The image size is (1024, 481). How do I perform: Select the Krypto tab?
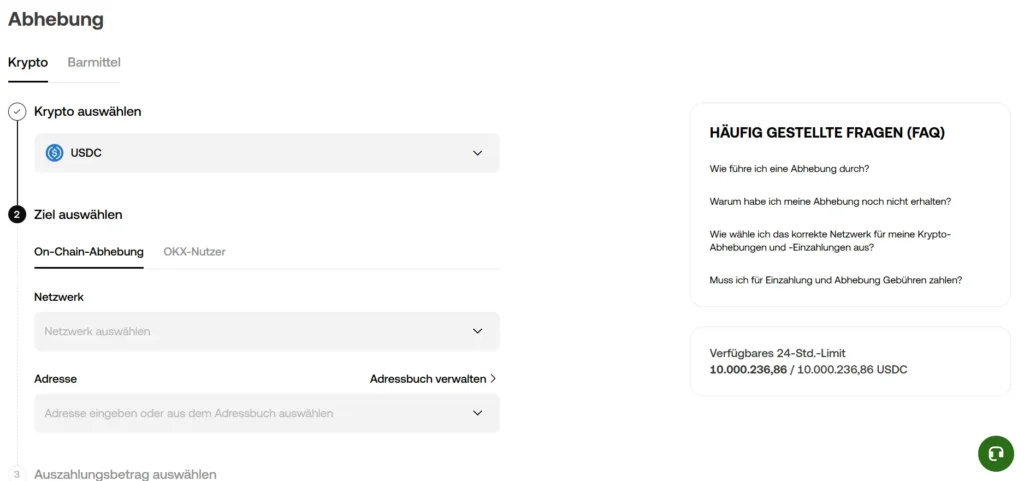(28, 62)
